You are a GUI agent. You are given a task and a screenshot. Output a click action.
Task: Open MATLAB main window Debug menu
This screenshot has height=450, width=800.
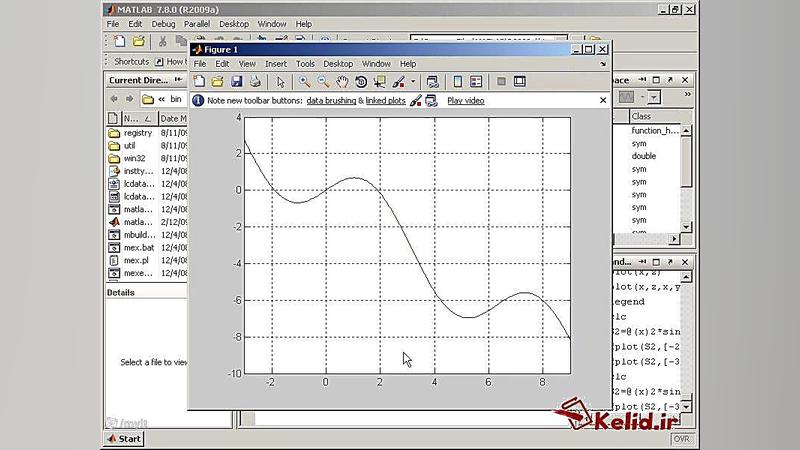click(163, 24)
